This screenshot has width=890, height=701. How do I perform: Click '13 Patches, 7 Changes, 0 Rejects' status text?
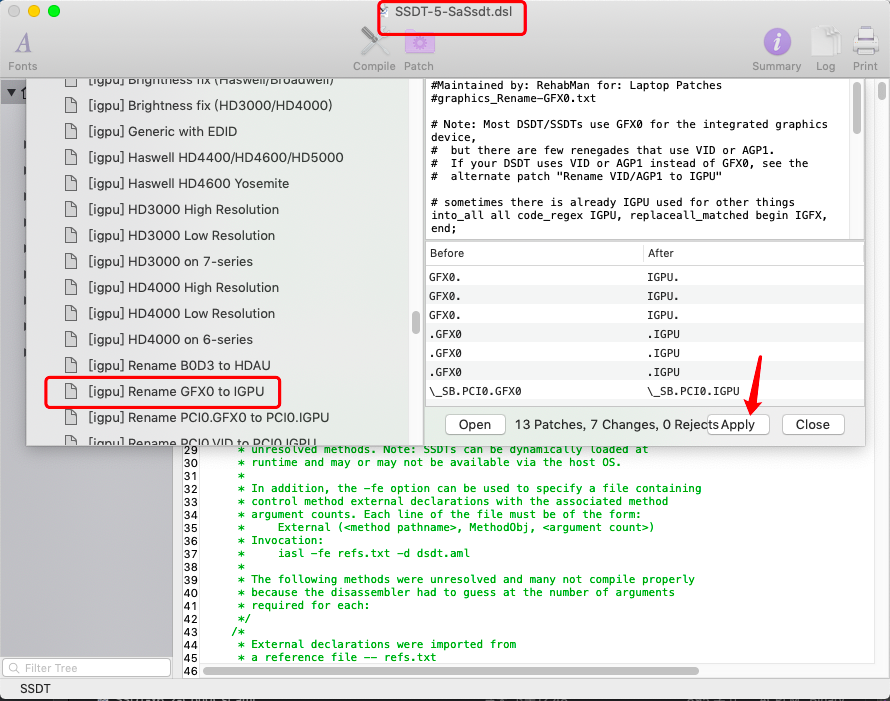pos(617,425)
